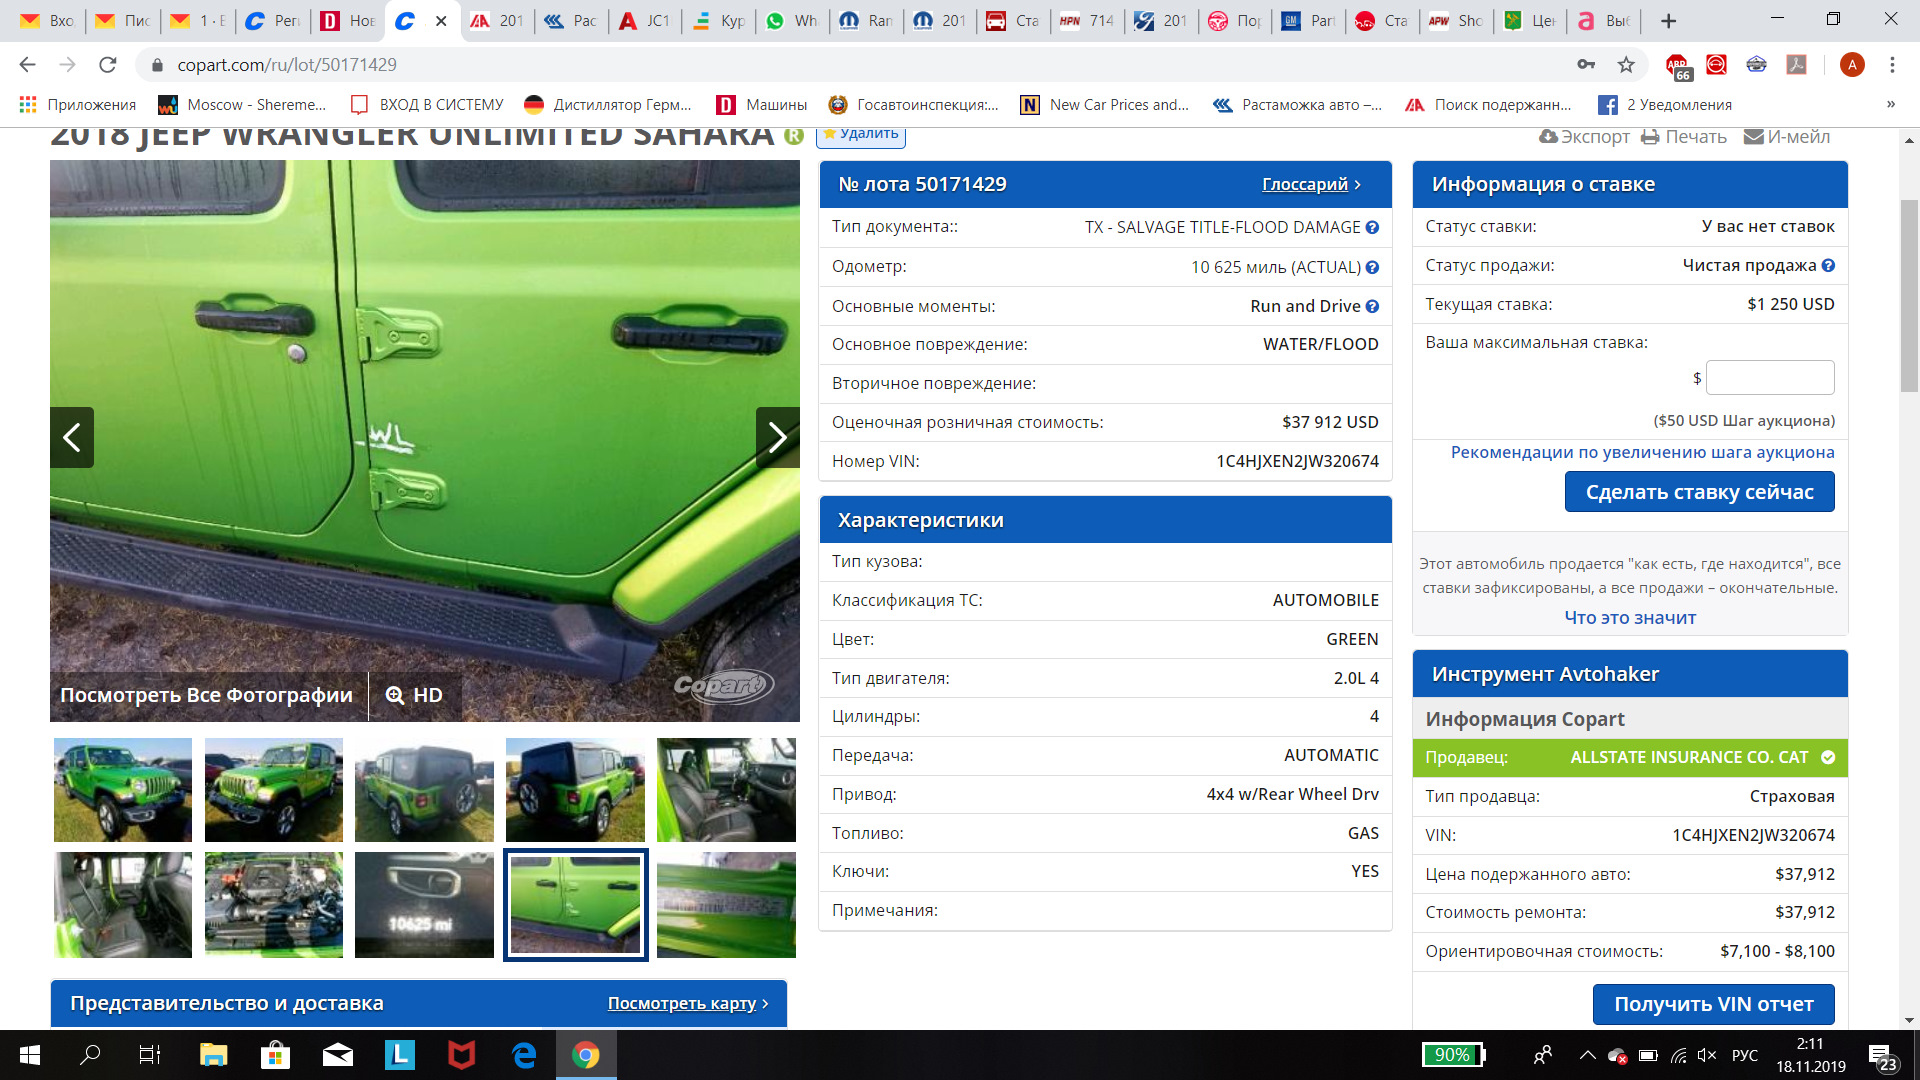
Task: Open taskbar clock 2:11 date
Action: point(1810,1055)
